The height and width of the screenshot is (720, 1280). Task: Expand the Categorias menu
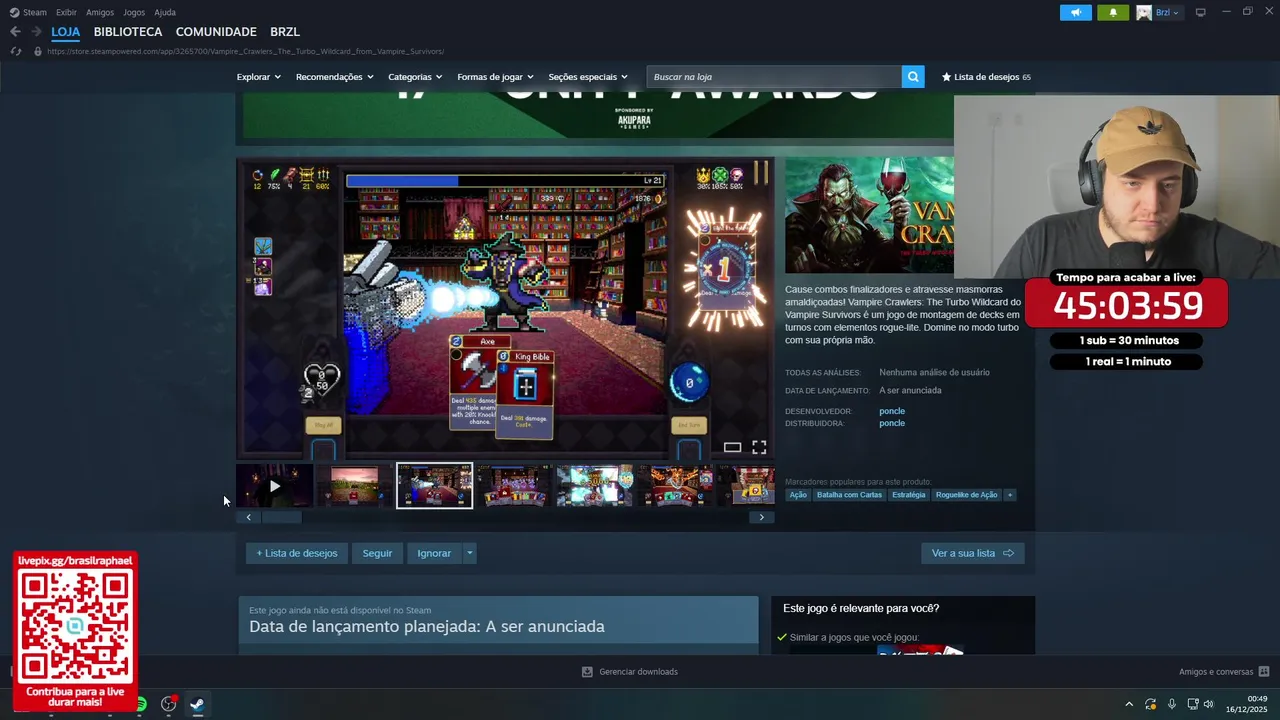coord(415,77)
